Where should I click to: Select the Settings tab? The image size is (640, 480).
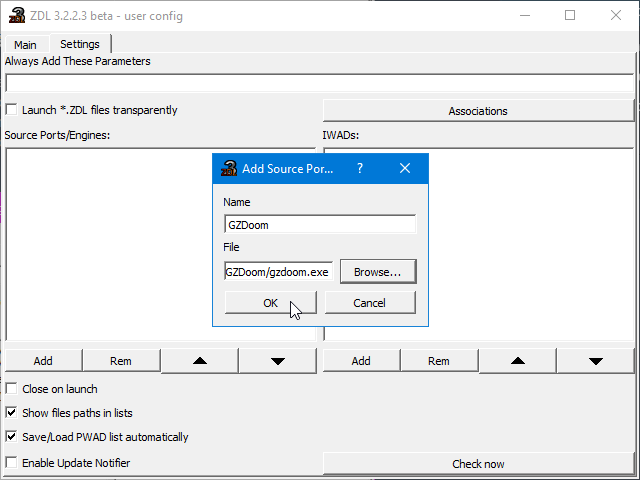point(80,44)
